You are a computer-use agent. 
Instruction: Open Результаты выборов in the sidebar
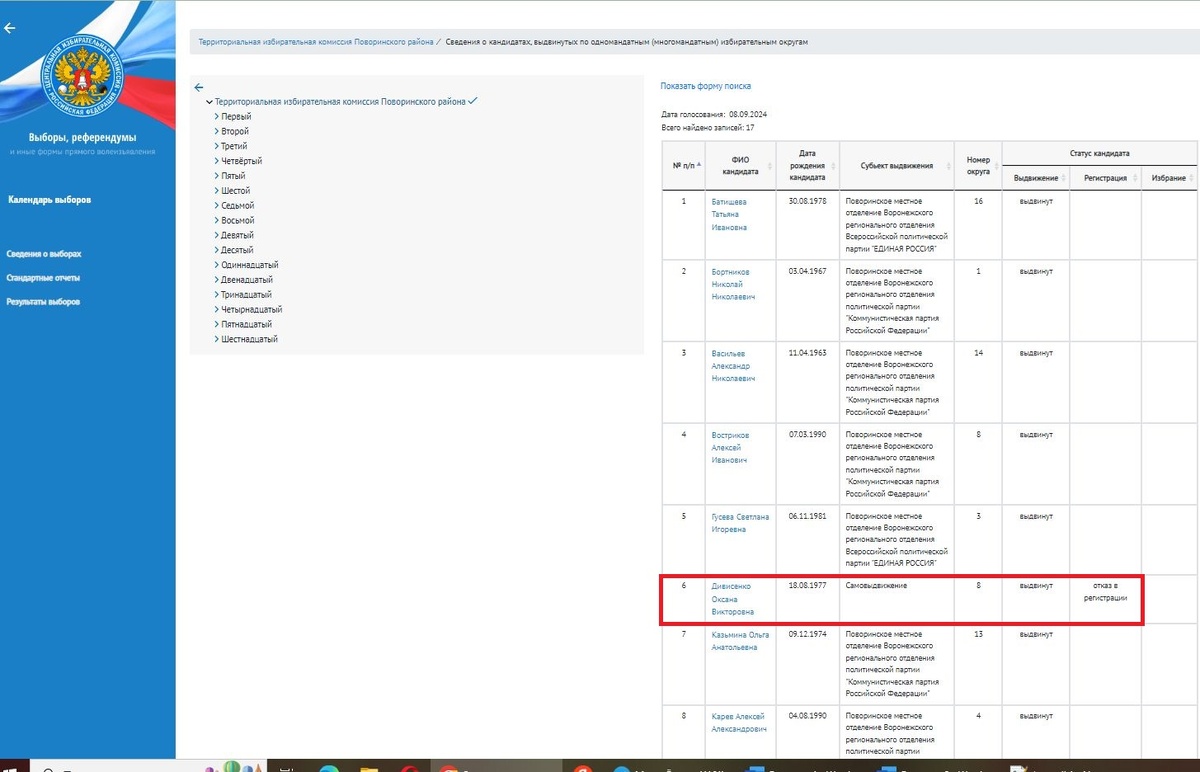click(x=43, y=302)
